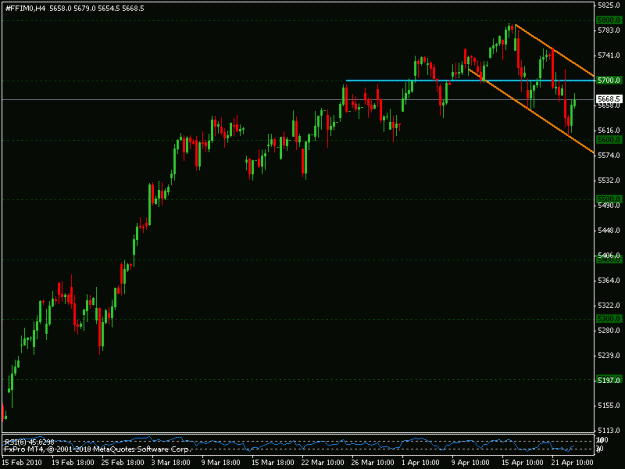625x469 pixels.
Task: Click the green 5800.0 level label
Action: click(x=609, y=20)
